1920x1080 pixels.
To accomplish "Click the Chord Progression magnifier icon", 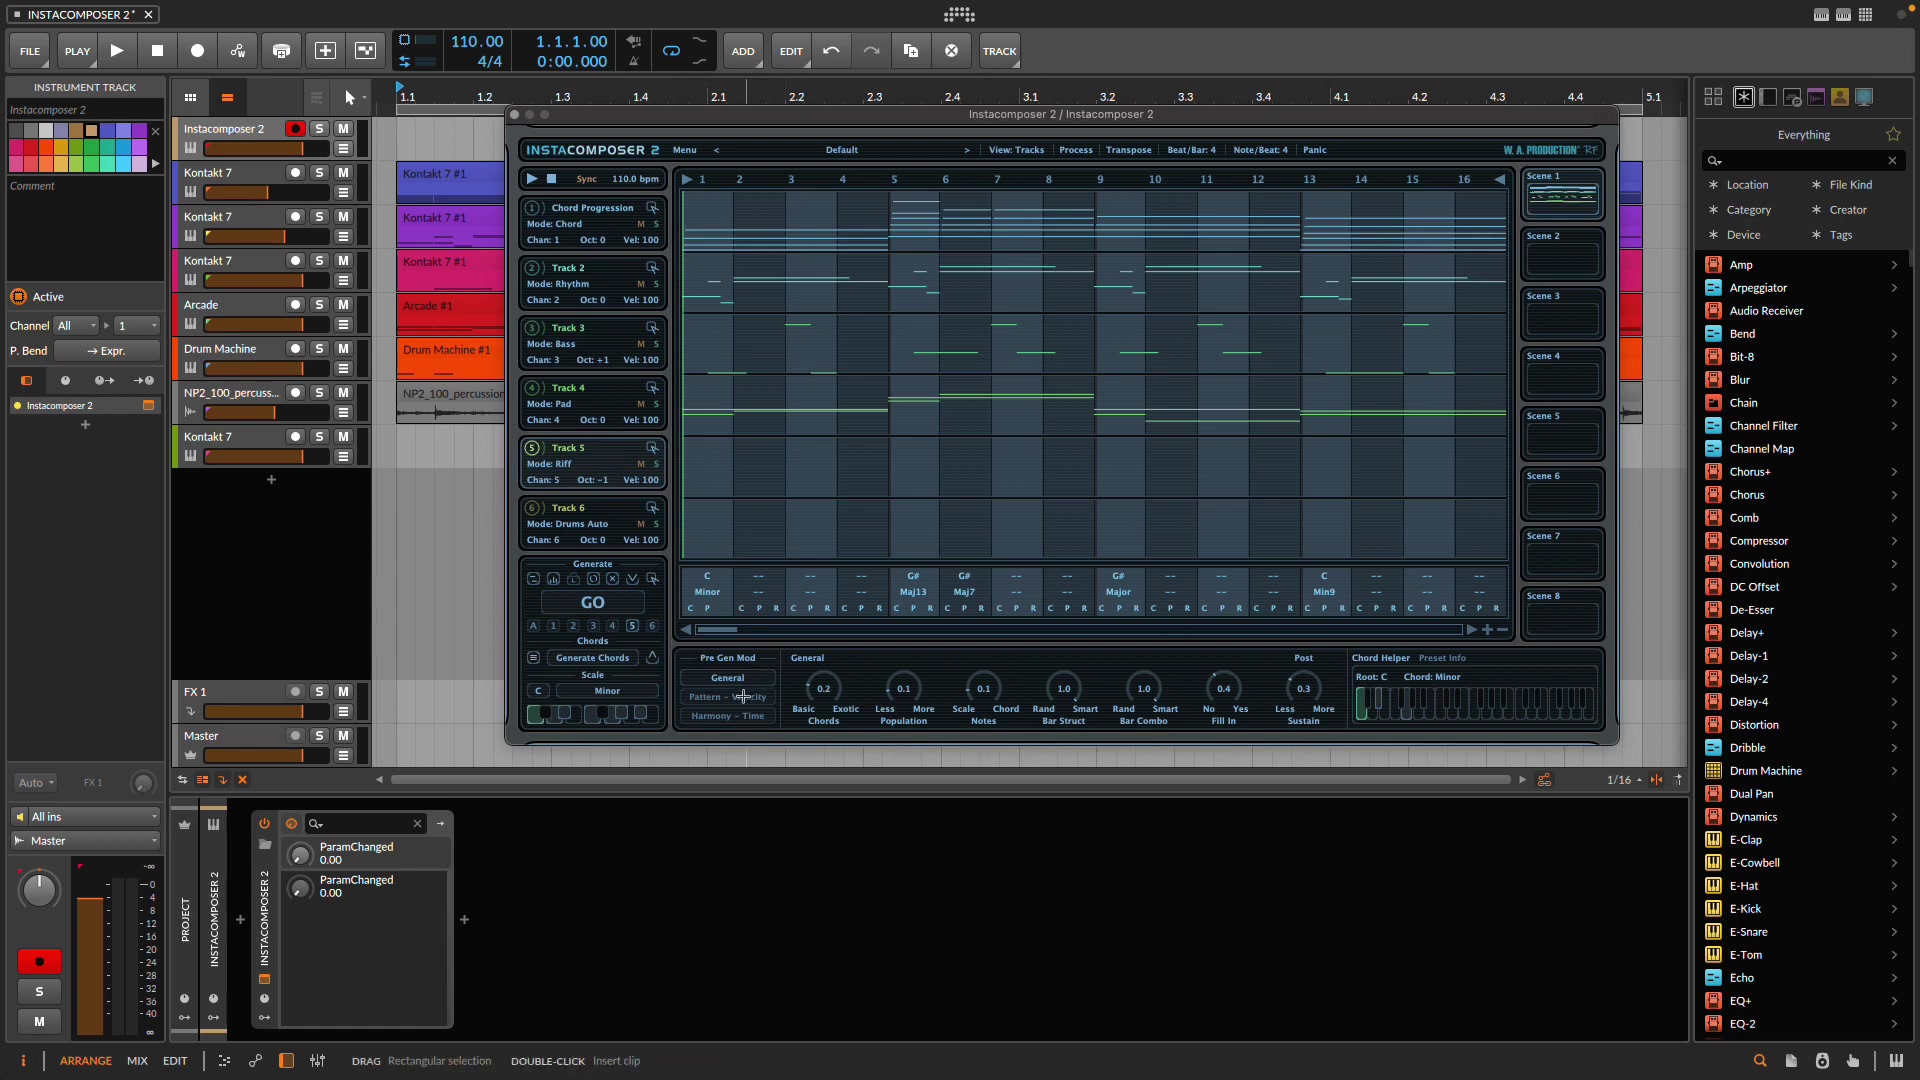I will [x=652, y=208].
